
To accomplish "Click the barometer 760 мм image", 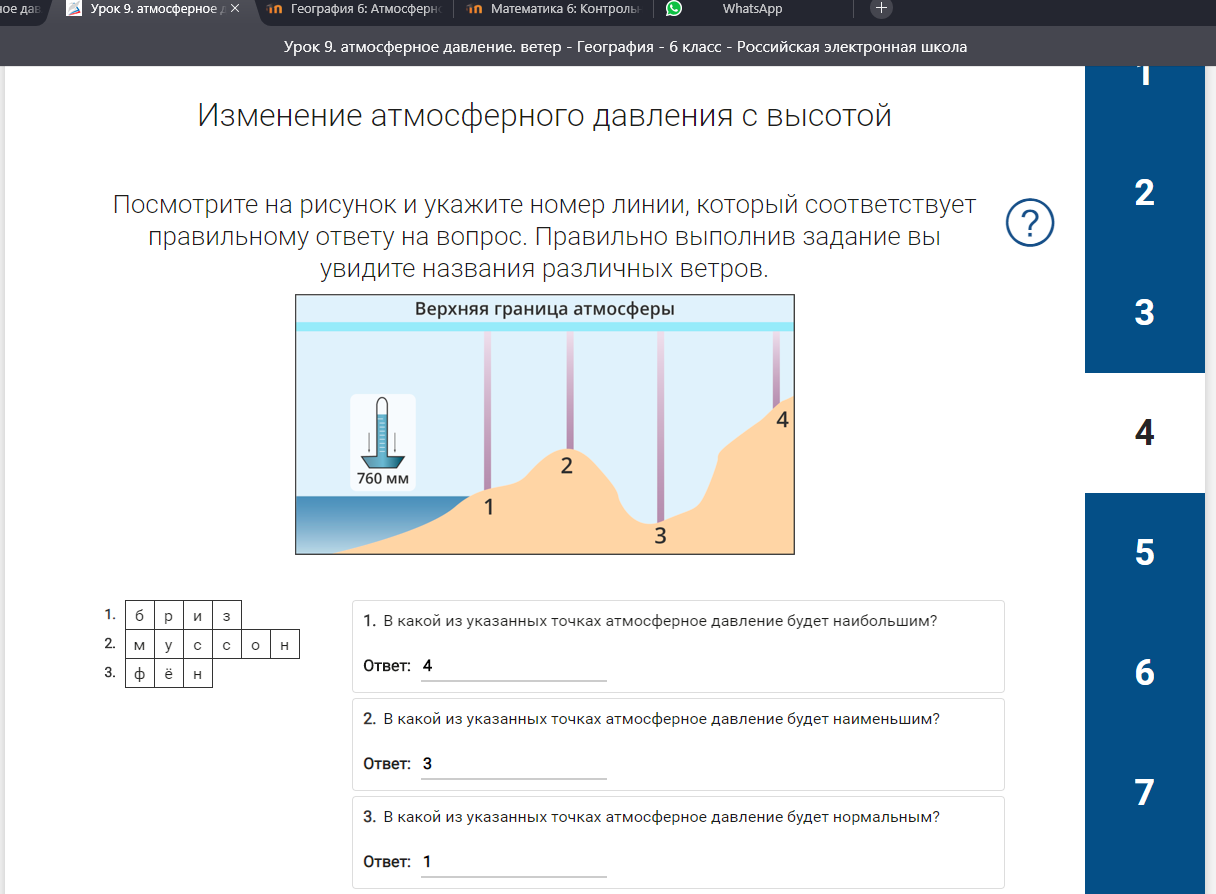I will 382,443.
